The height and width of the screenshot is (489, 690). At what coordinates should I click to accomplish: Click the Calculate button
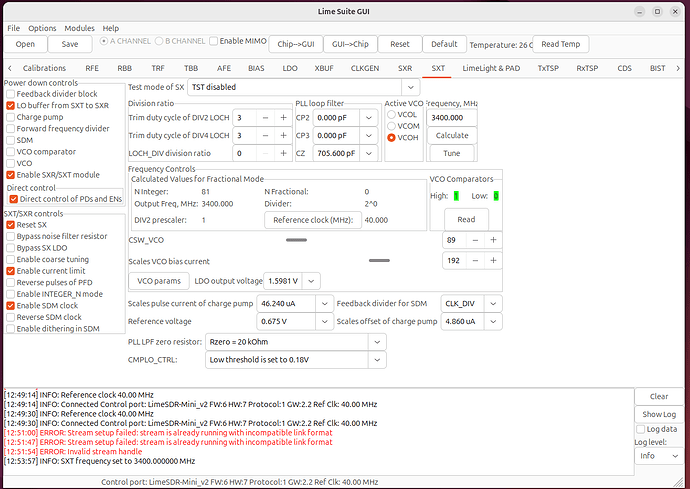(452, 135)
